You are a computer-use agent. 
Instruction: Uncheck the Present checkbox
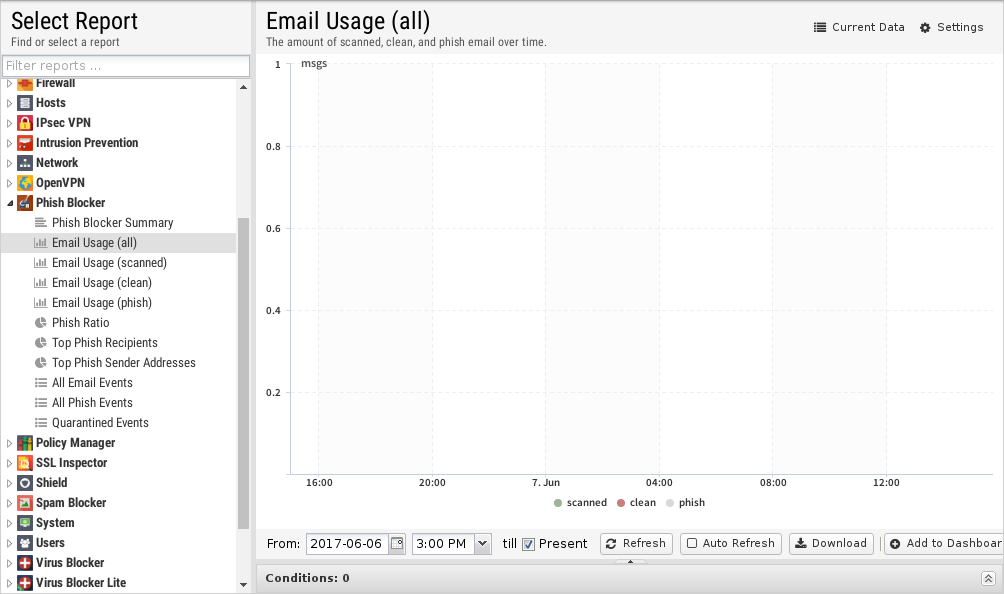point(529,544)
